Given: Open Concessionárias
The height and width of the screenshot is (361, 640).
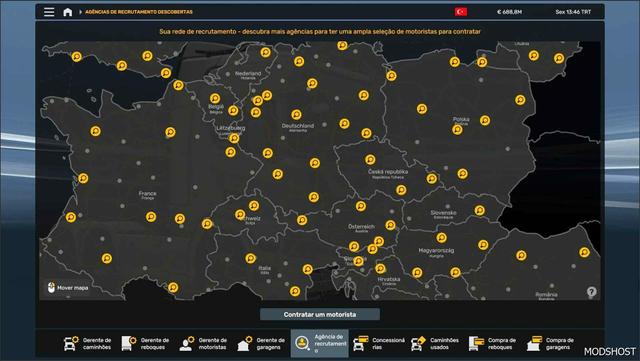Looking at the screenshot, I should (379, 343).
